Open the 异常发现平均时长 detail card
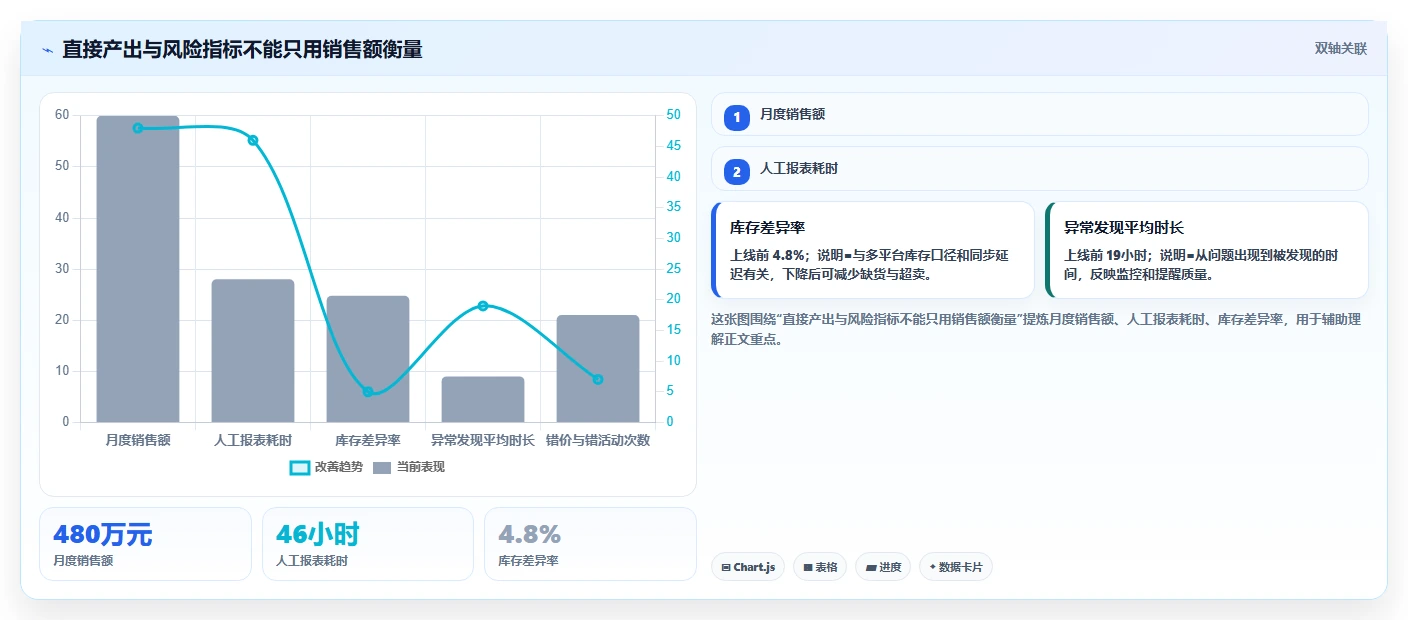Image resolution: width=1408 pixels, height=620 pixels. 1206,250
